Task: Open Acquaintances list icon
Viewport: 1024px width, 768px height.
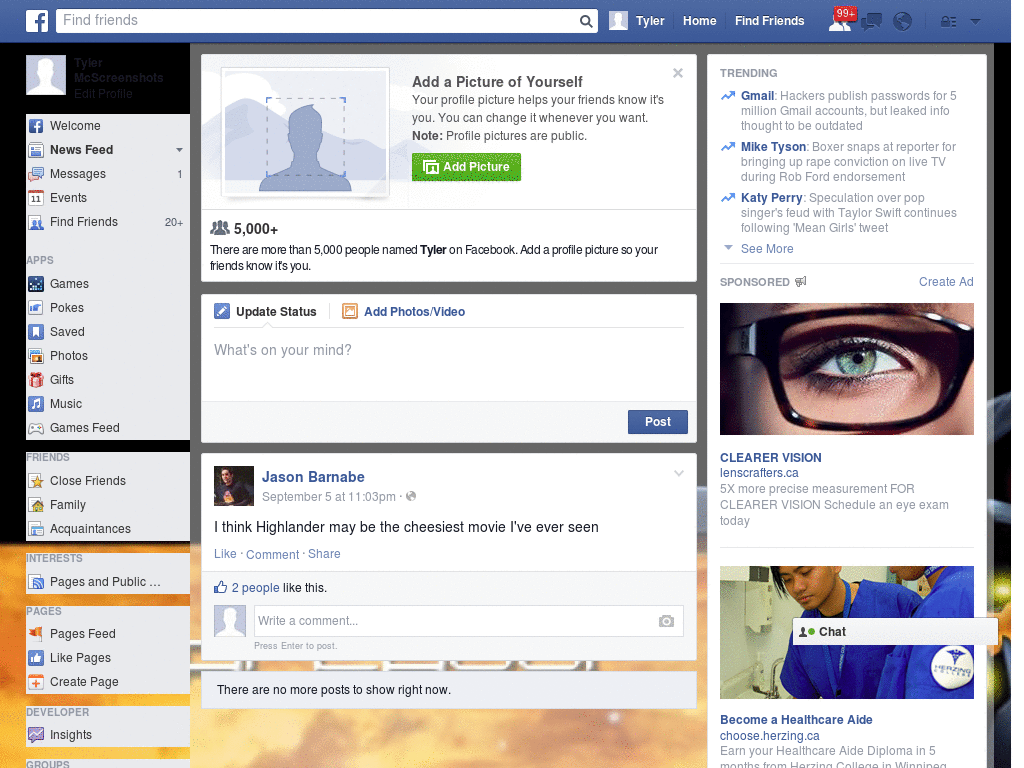Action: (36, 529)
